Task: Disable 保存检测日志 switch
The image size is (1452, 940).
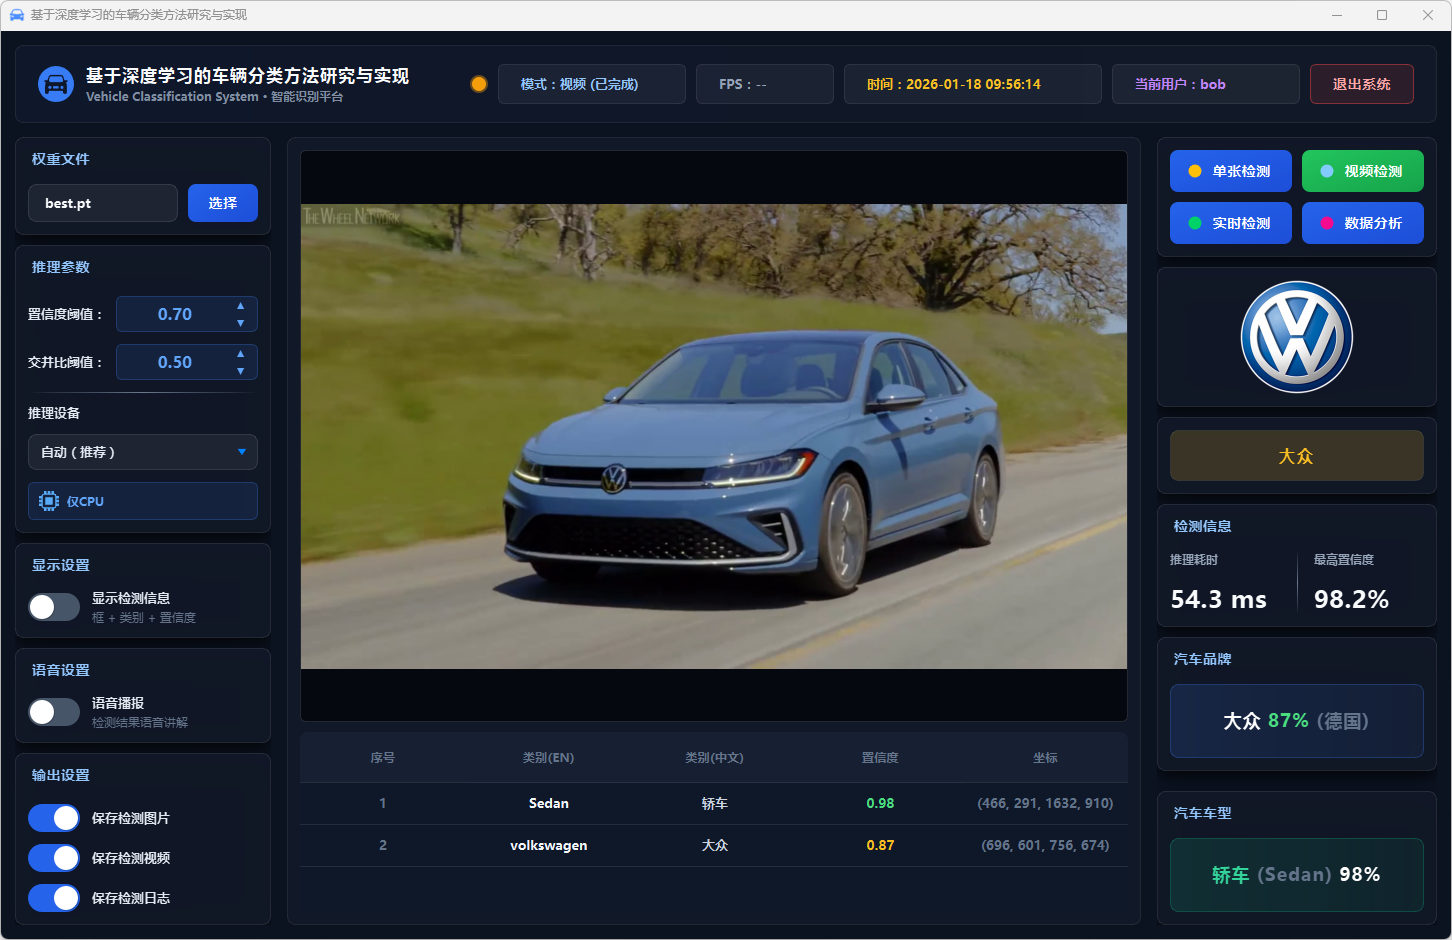Action: click(x=54, y=898)
